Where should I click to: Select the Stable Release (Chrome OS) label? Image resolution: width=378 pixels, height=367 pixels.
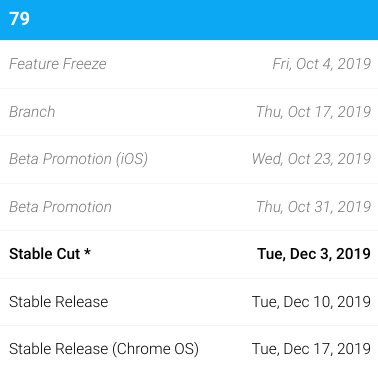coord(104,349)
